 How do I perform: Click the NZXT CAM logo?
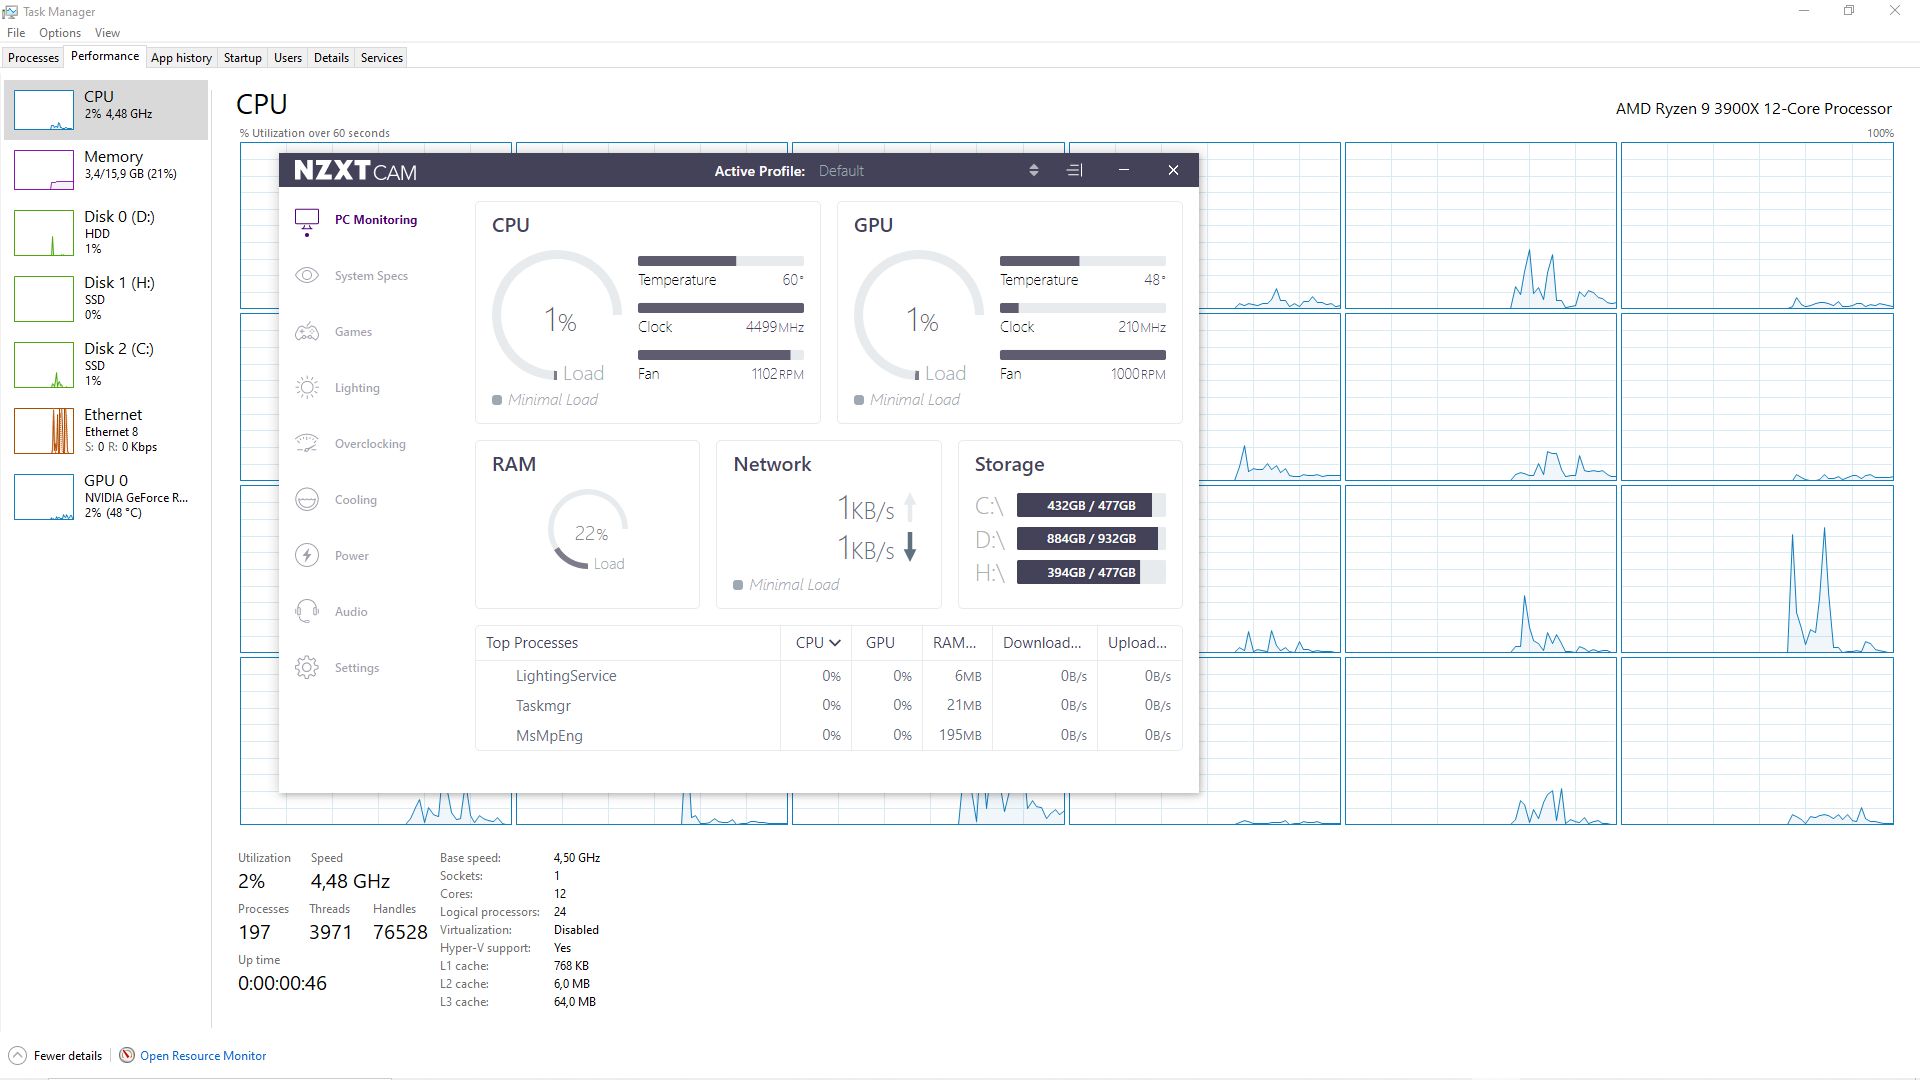click(x=355, y=171)
